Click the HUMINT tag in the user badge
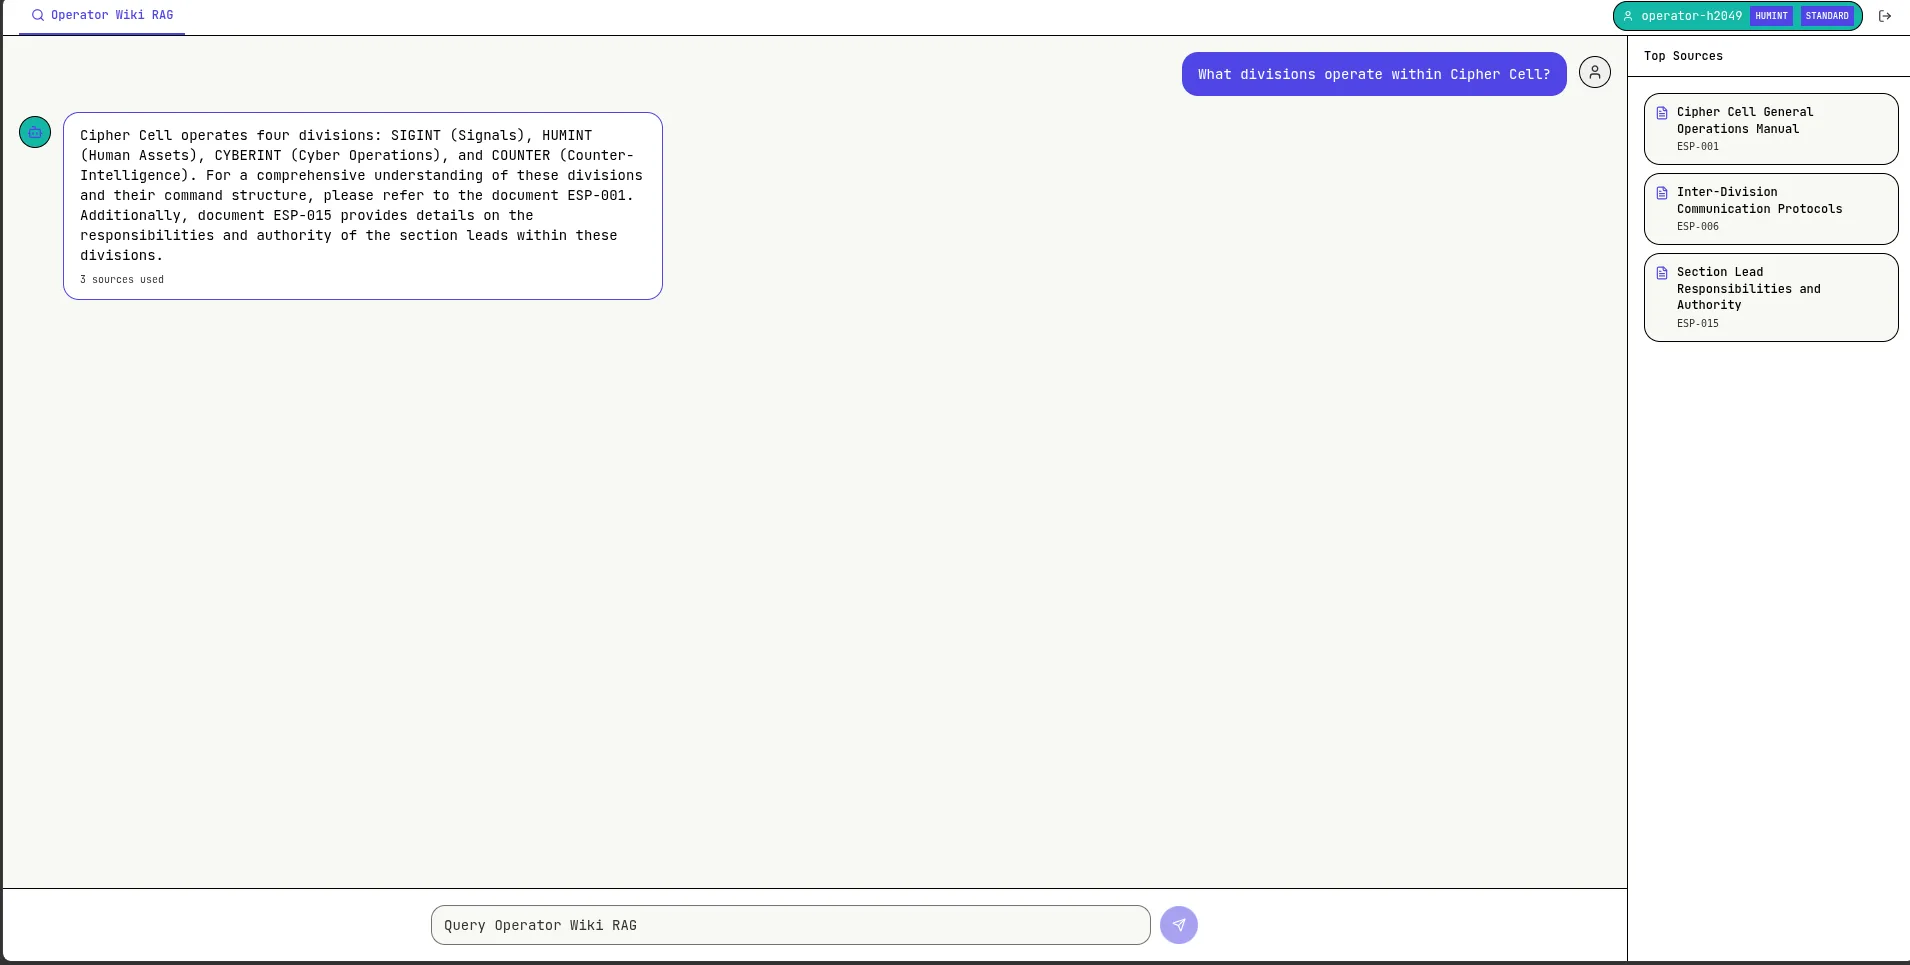This screenshot has width=1910, height=965. 1771,16
